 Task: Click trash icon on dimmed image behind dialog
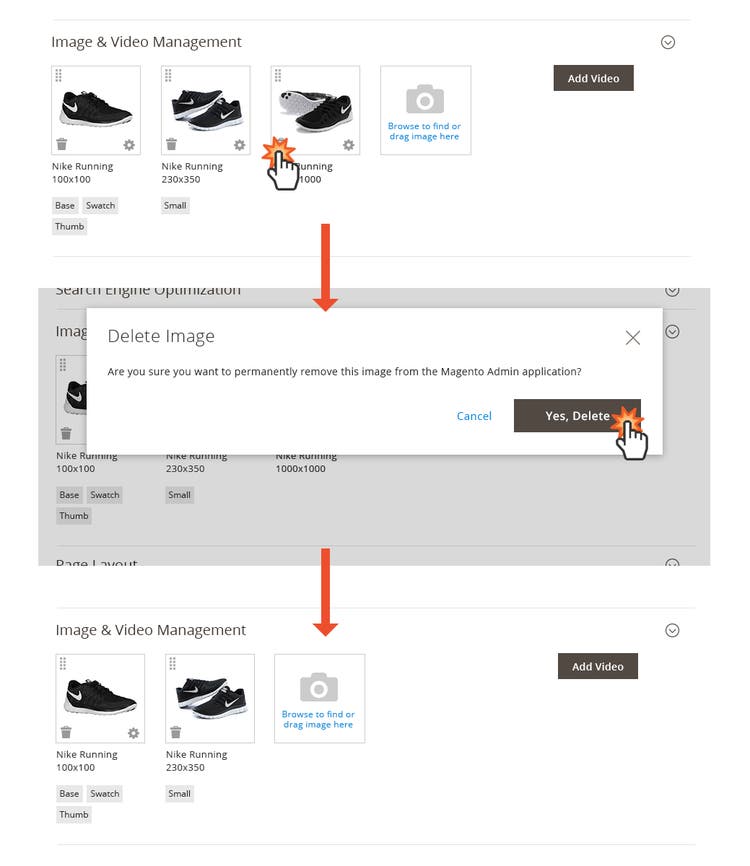coord(66,434)
